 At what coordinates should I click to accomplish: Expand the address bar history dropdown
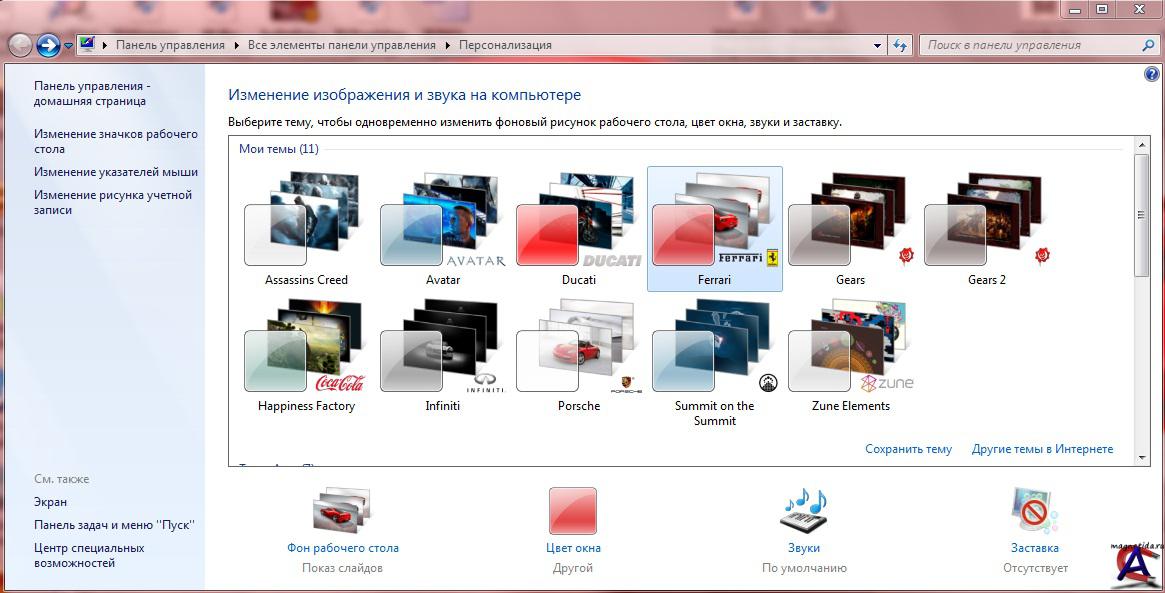point(877,45)
